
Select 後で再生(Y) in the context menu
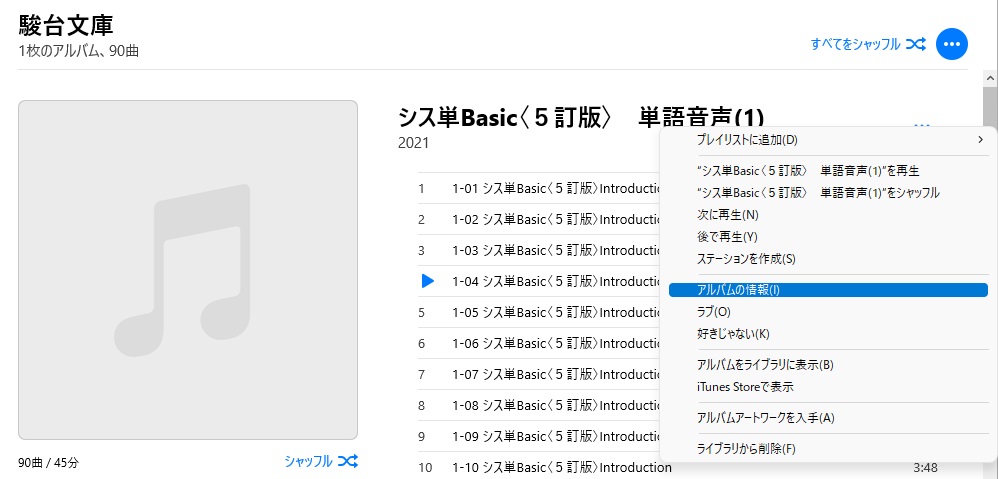[x=829, y=237]
